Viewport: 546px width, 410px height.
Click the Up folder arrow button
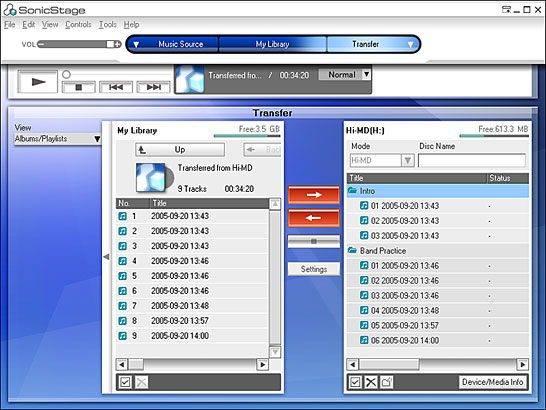coord(180,150)
